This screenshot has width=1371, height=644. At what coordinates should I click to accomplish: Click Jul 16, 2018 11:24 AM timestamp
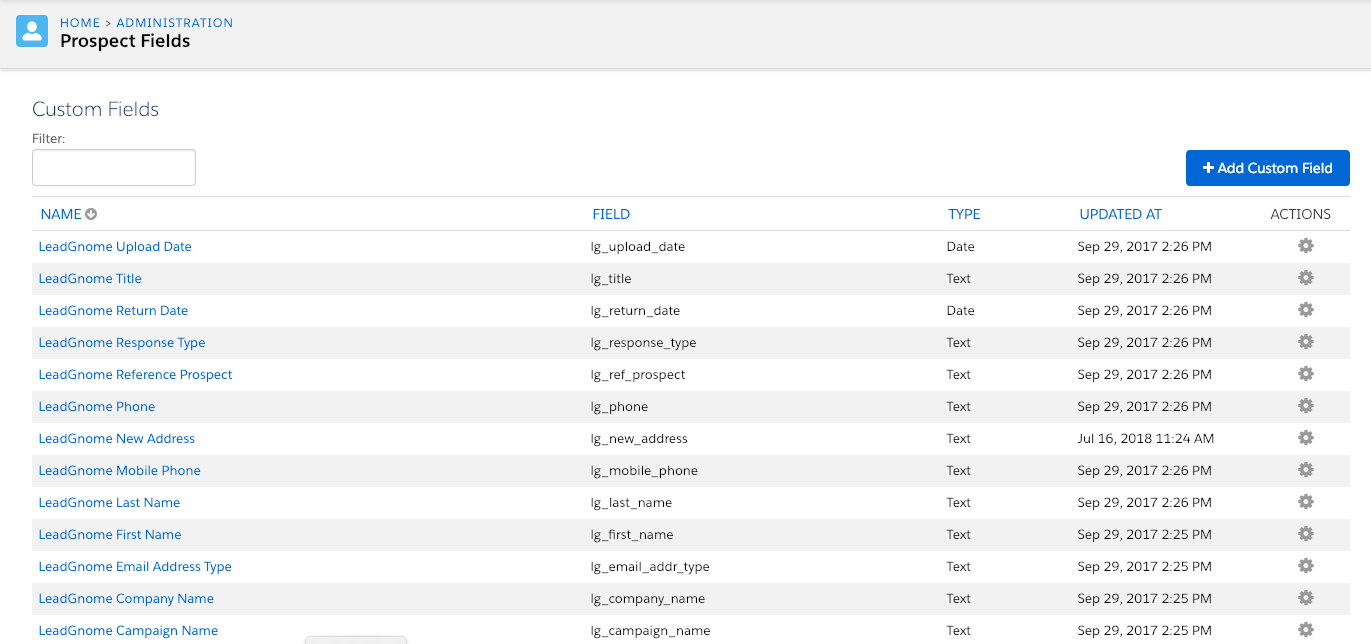(x=1146, y=438)
